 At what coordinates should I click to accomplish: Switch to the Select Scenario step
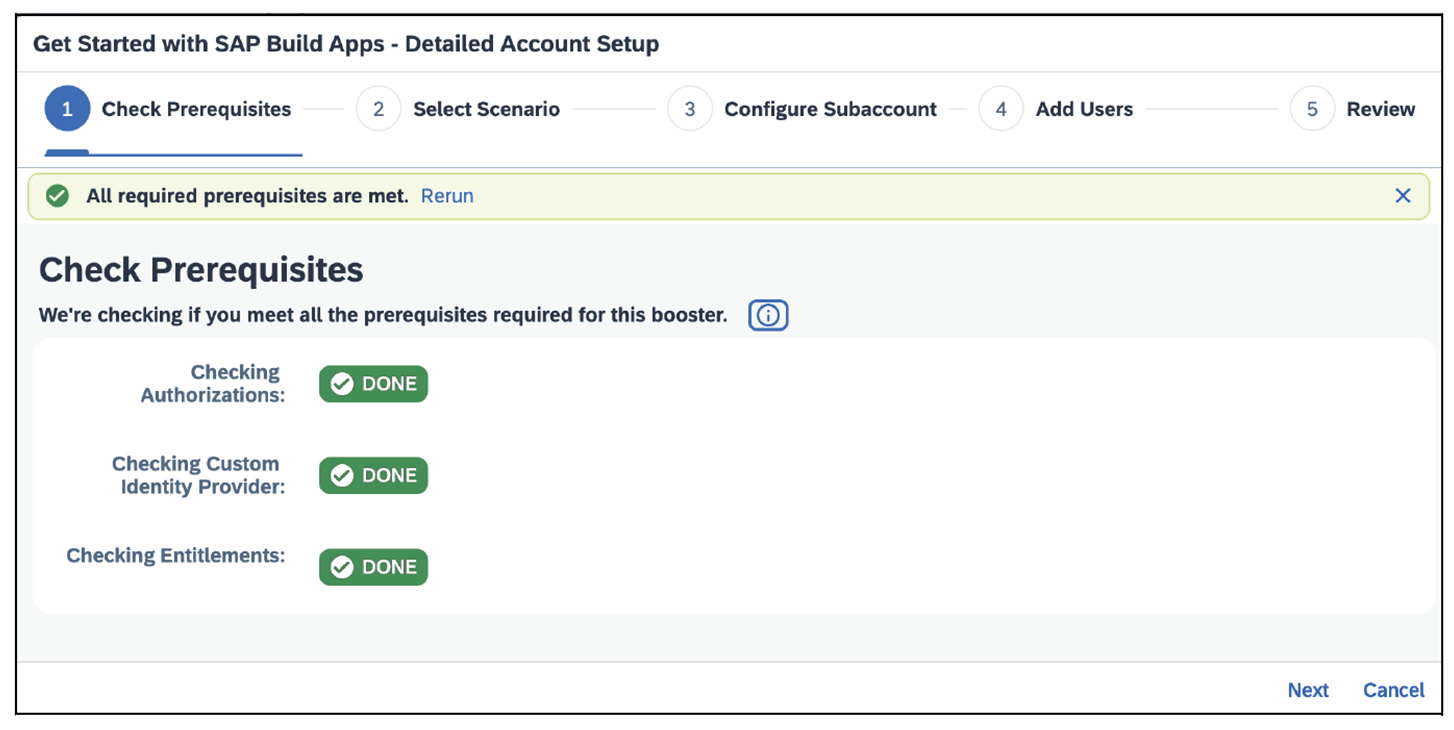(486, 108)
